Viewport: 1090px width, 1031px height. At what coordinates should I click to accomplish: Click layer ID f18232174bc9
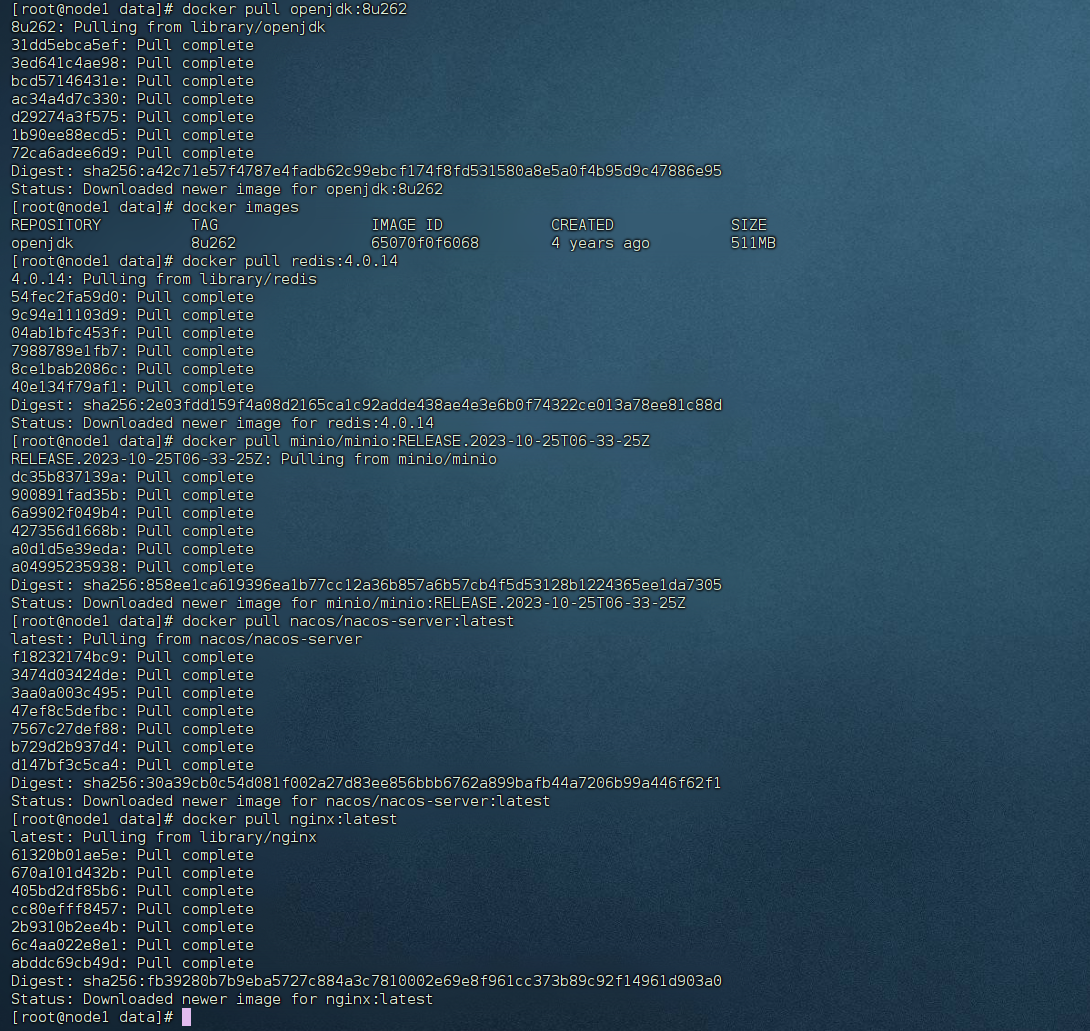[x=65, y=658]
